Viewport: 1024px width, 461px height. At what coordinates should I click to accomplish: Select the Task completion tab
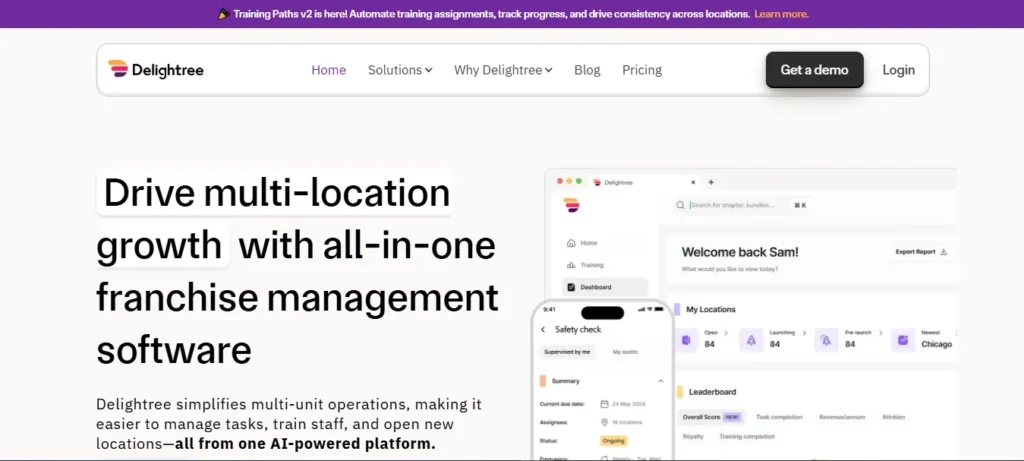[779, 417]
